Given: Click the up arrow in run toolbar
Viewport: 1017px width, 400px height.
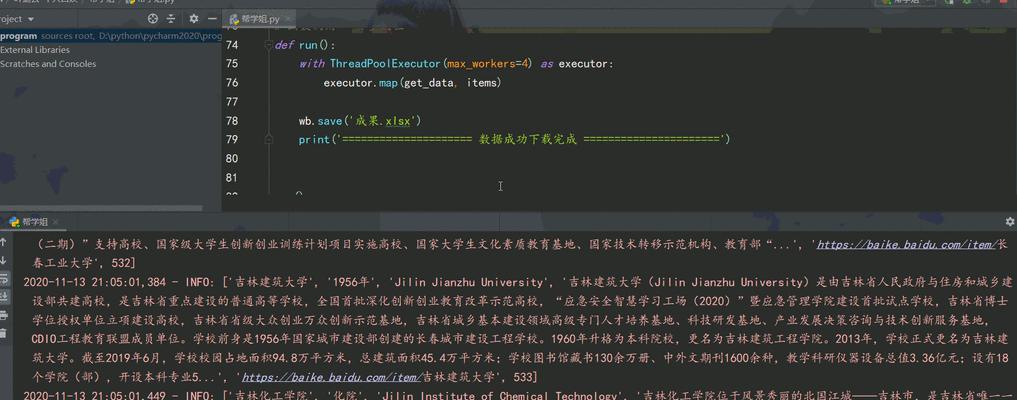Looking at the screenshot, I should pyautogui.click(x=3, y=242).
